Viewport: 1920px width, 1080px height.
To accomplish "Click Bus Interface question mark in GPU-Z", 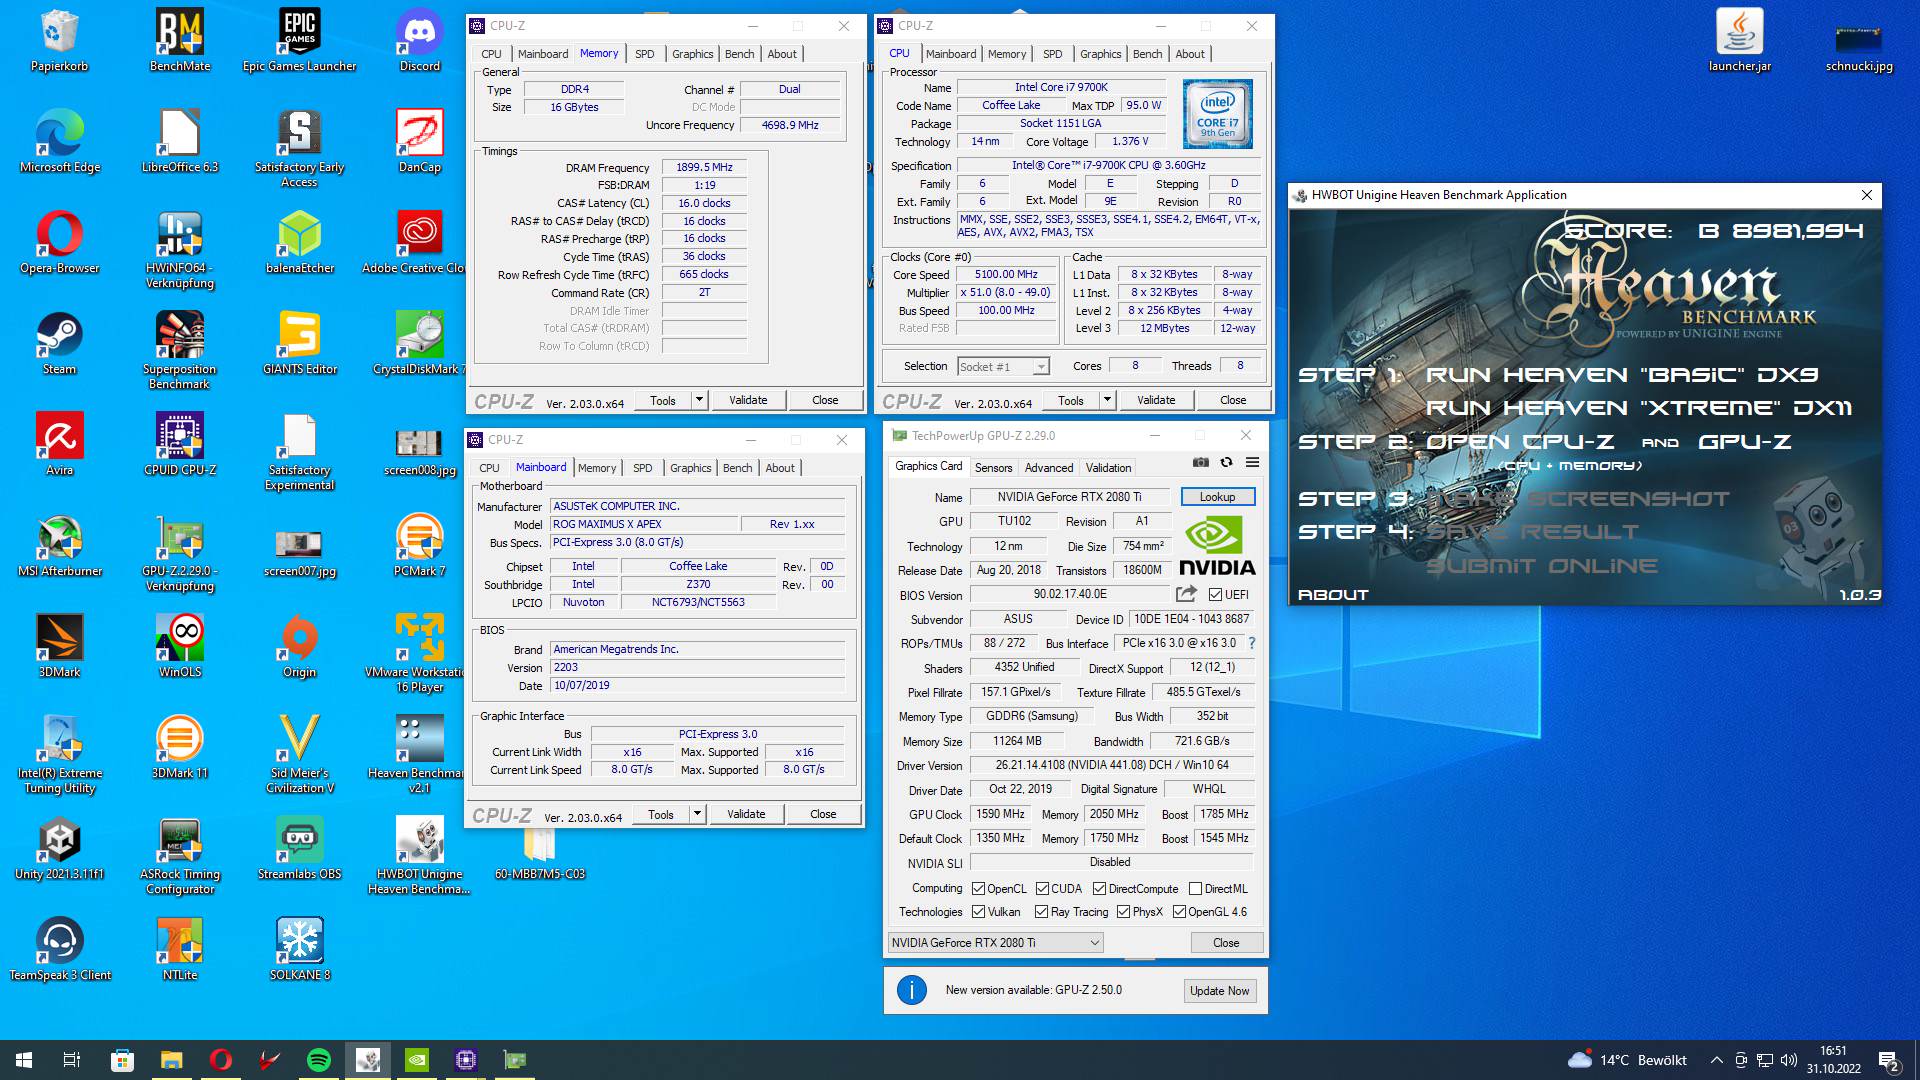I will [x=1251, y=643].
